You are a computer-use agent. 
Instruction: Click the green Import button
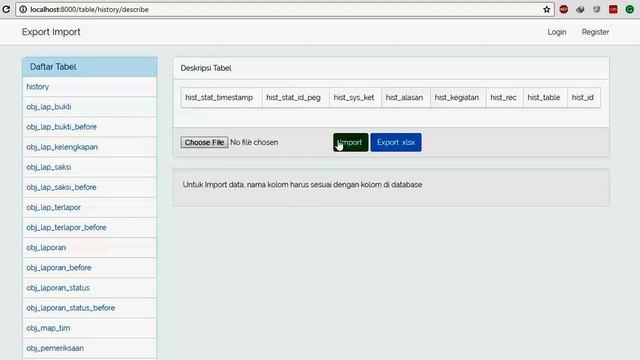point(351,142)
